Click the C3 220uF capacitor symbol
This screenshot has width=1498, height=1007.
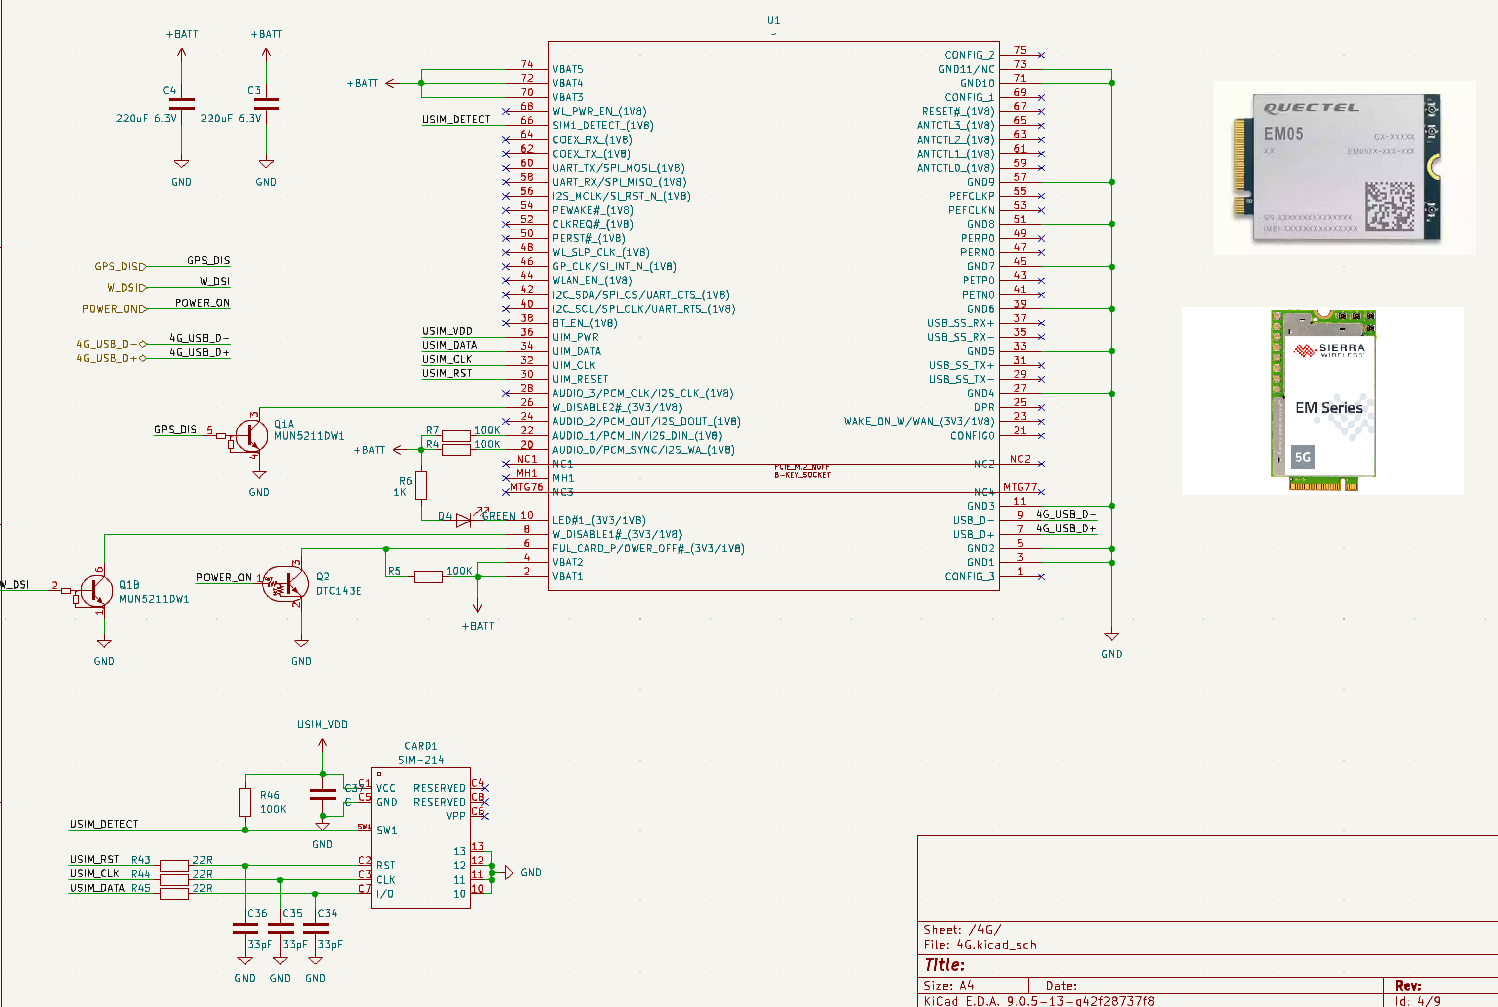(266, 104)
